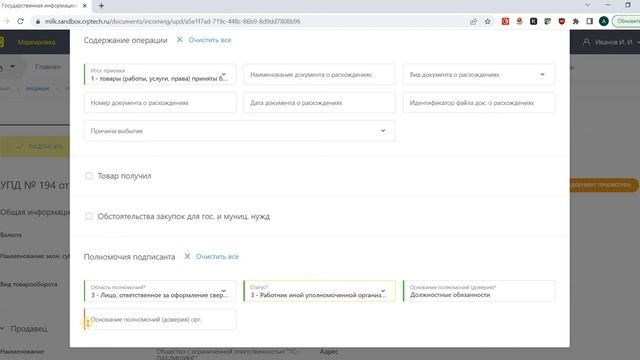640x360 pixels.
Task: Click Основание полномочий (доверия) орг. field
Action: point(160,319)
